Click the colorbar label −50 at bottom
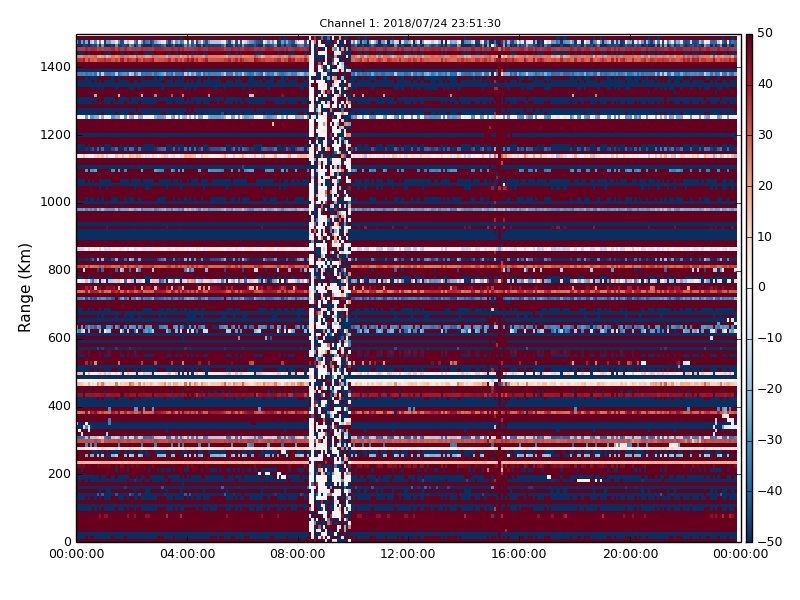The height and width of the screenshot is (600, 800). 769,542
